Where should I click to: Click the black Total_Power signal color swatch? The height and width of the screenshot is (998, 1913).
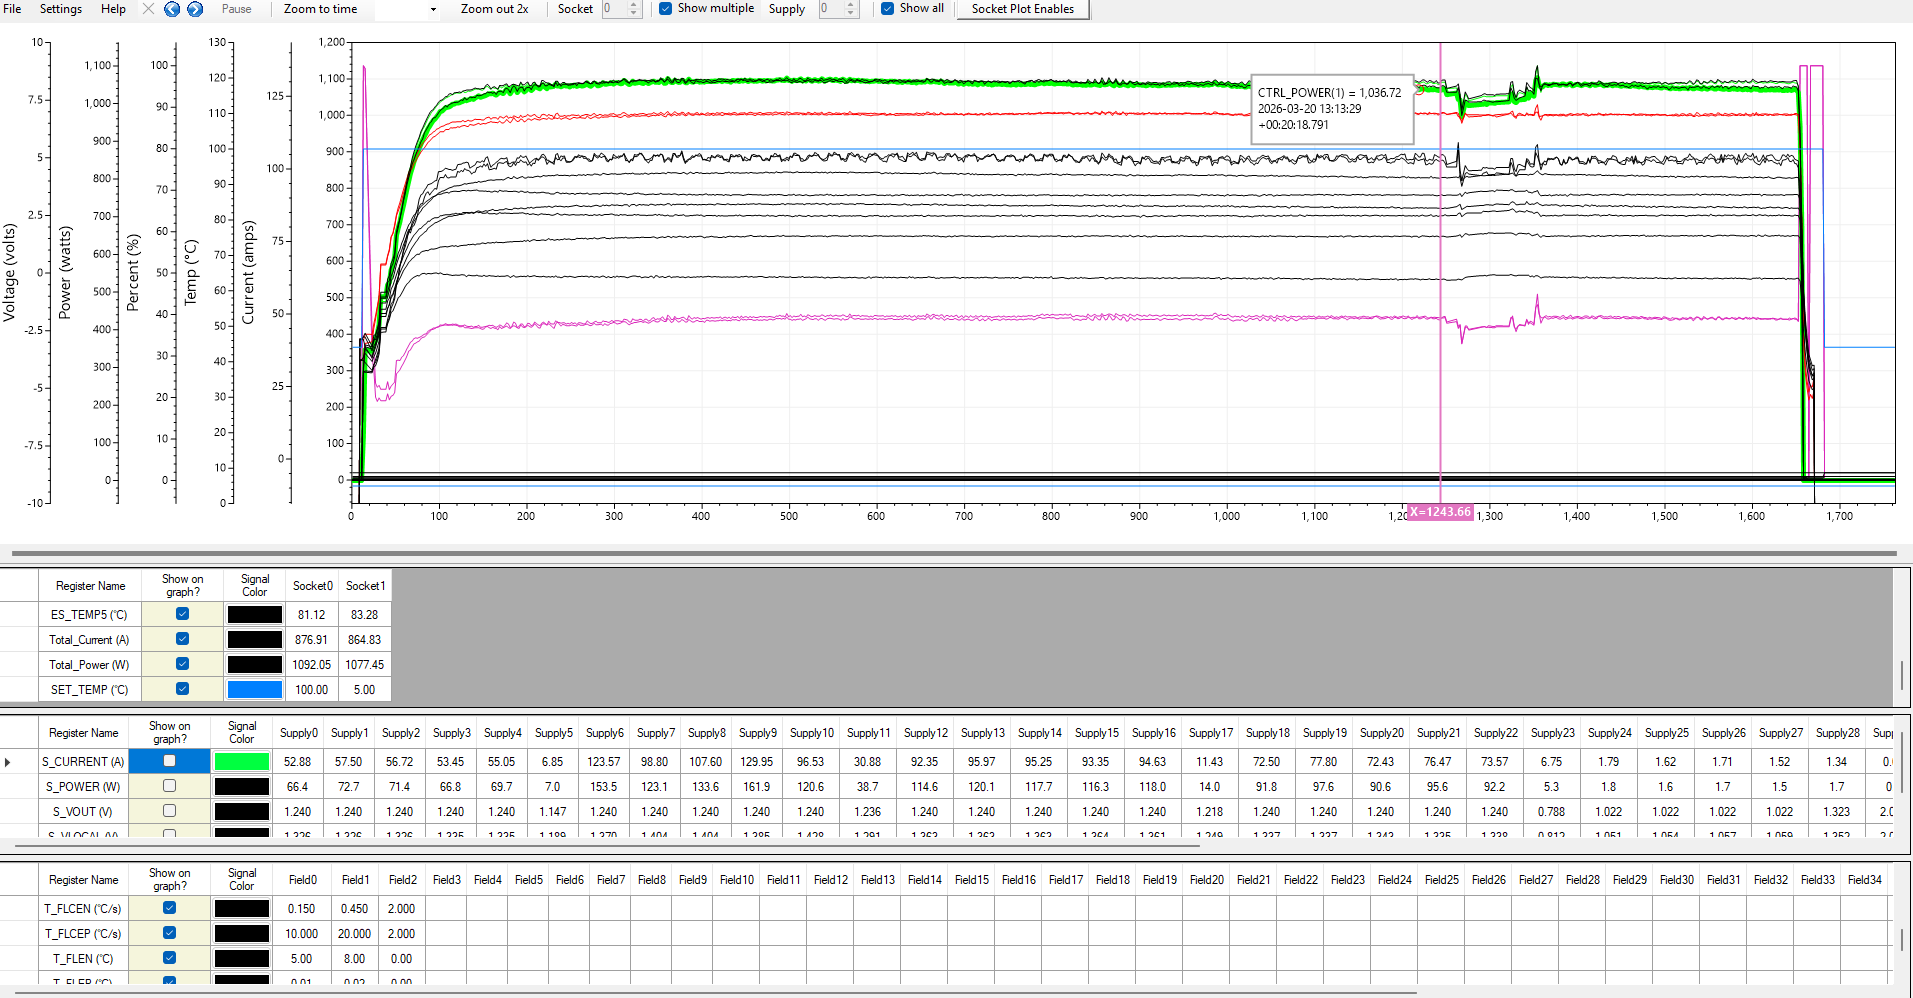click(255, 664)
